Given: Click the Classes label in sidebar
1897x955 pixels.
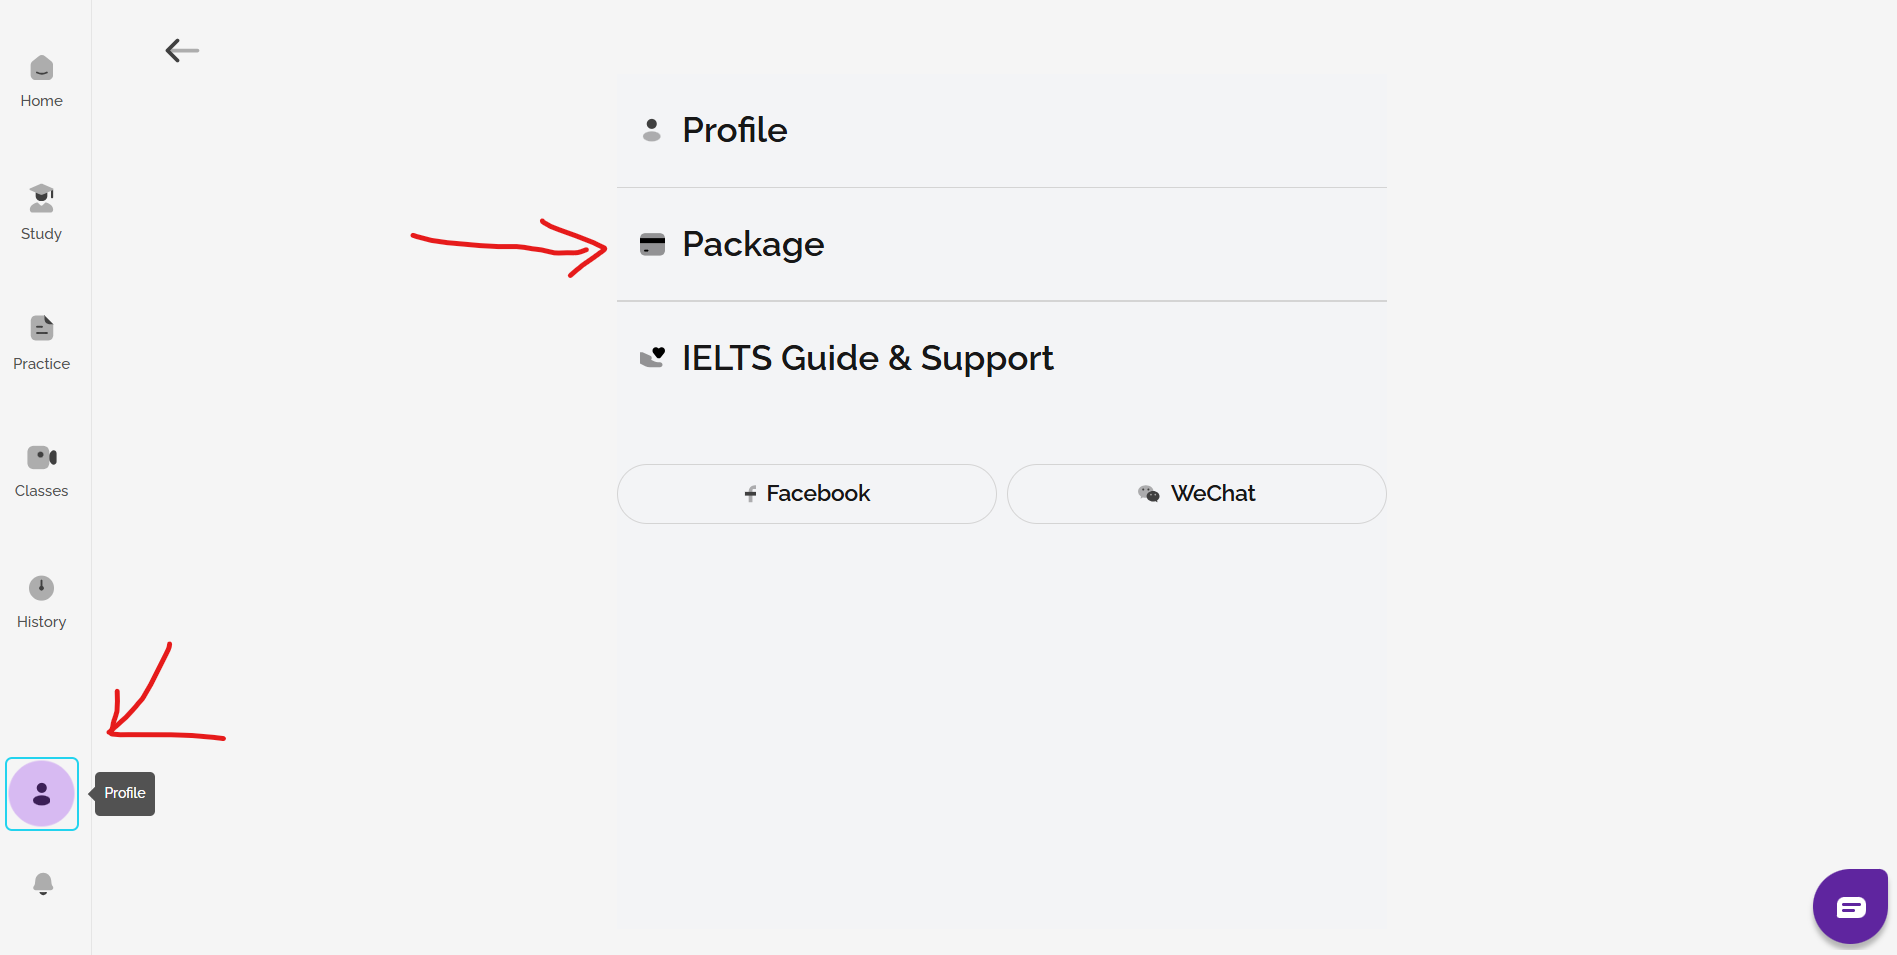Looking at the screenshot, I should (x=41, y=491).
